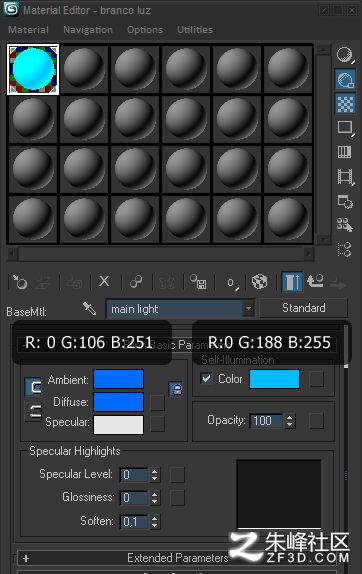Click the Sample Type sphere icon
Image resolution: width=362 pixels, height=574 pixels.
pos(345,56)
